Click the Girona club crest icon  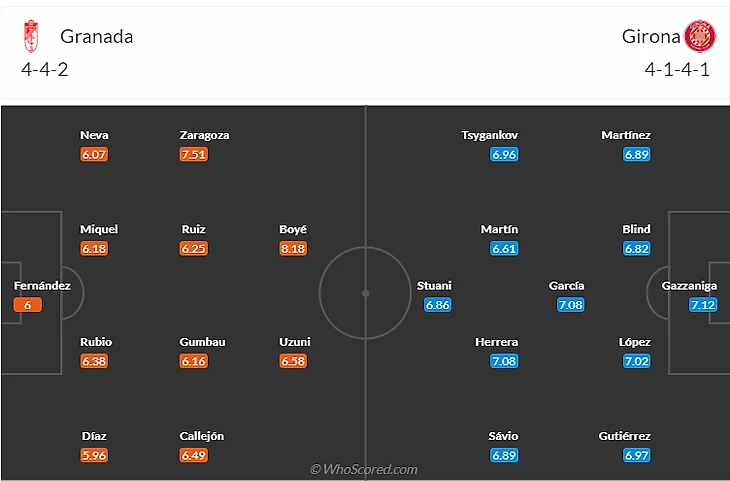click(699, 36)
